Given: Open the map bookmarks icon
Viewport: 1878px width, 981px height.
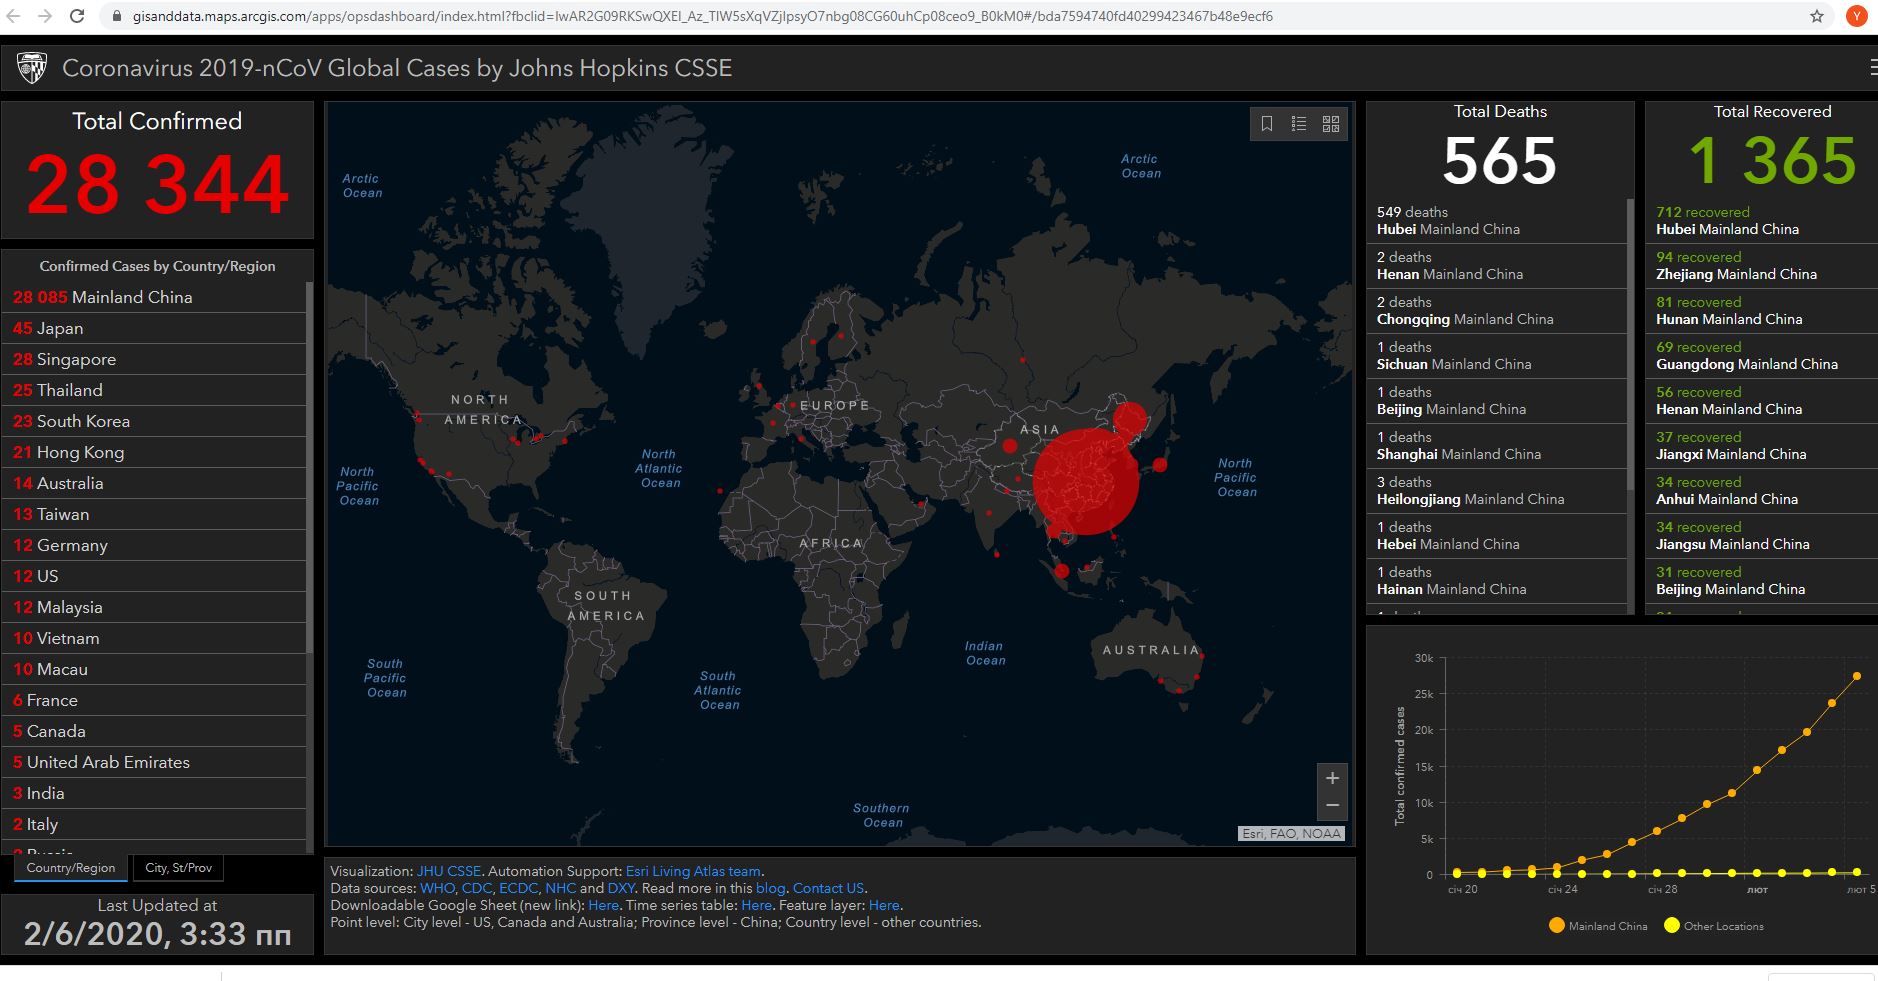Looking at the screenshot, I should coord(1267,124).
